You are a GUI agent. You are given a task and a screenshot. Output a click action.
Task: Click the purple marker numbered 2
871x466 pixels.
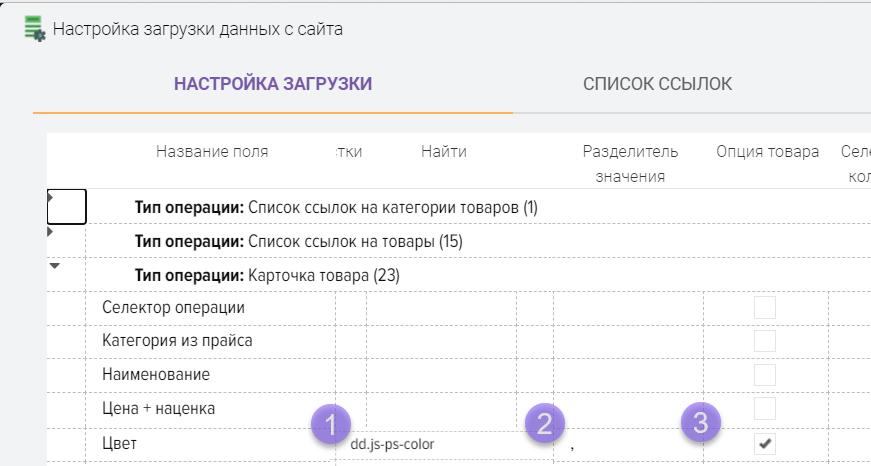click(x=544, y=424)
